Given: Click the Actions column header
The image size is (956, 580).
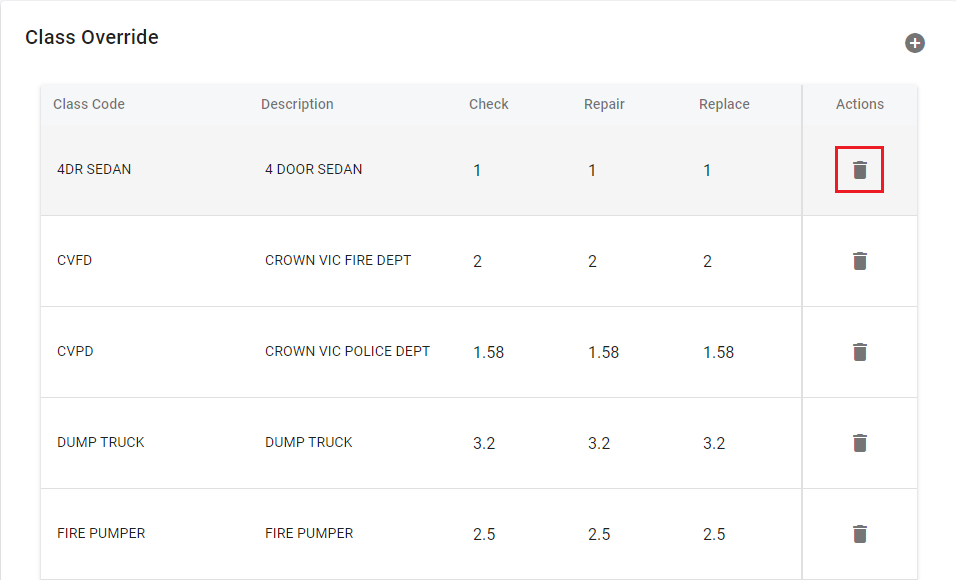Looking at the screenshot, I should 860,104.
